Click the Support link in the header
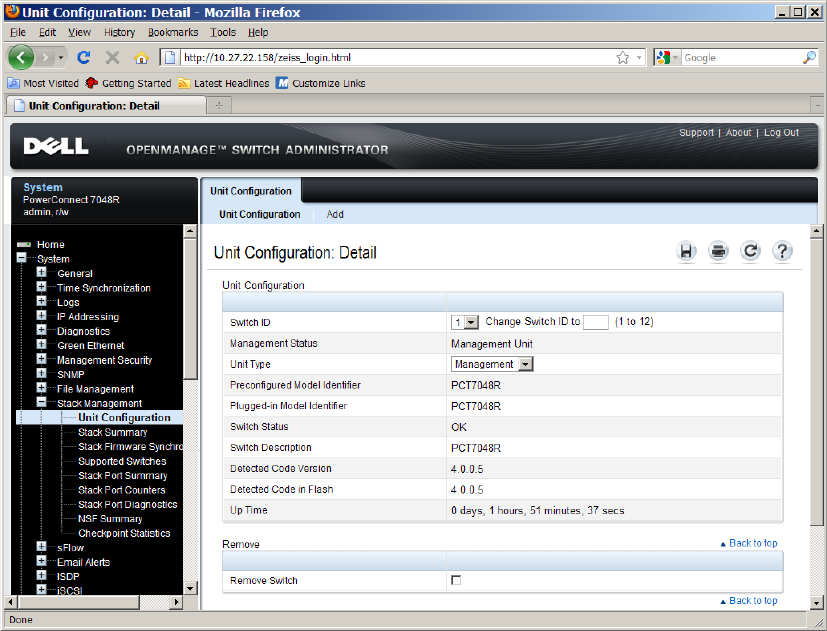 coord(696,132)
